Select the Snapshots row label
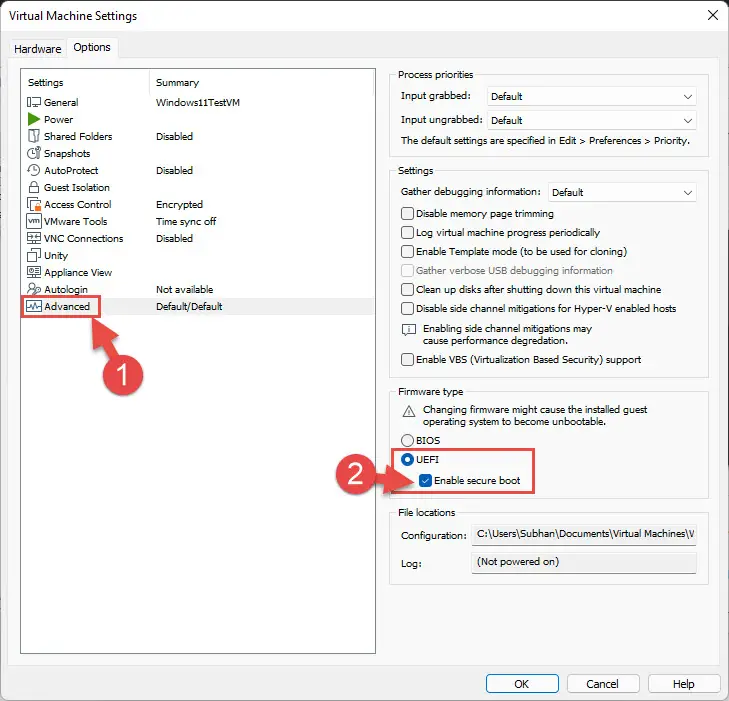Image resolution: width=729 pixels, height=701 pixels. [x=67, y=153]
